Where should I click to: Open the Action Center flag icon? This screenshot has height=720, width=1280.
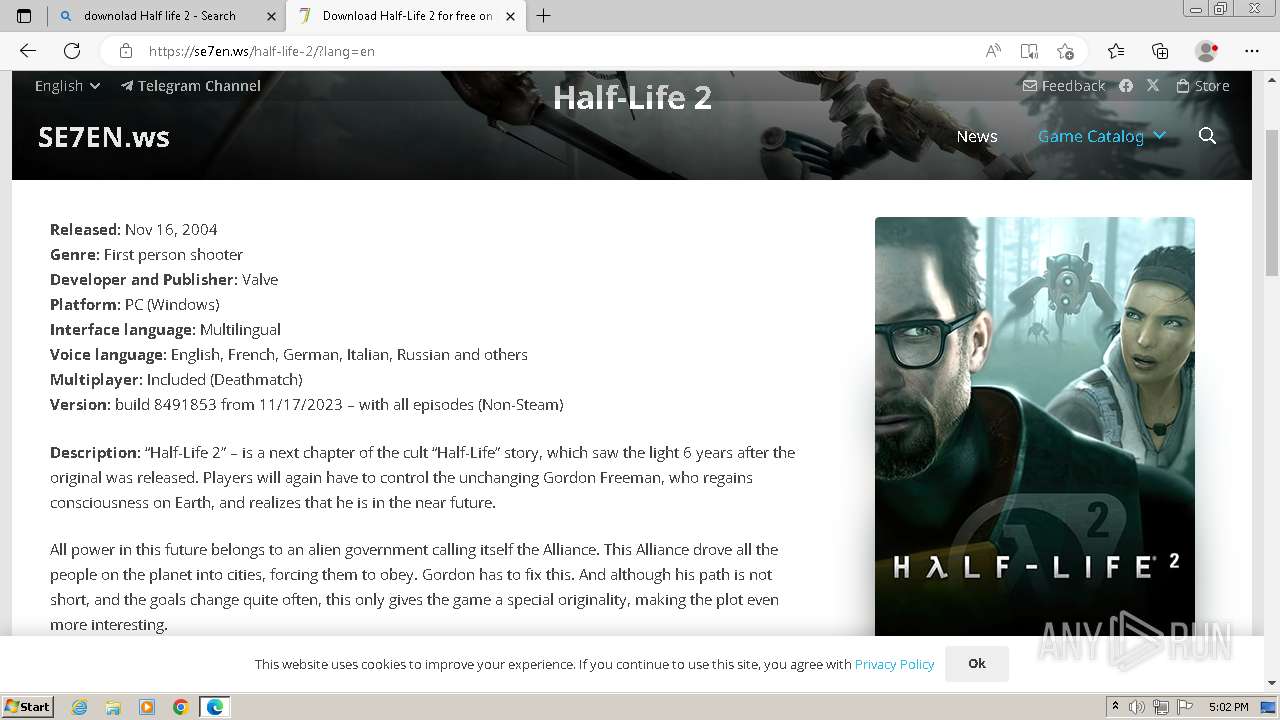[x=1185, y=707]
